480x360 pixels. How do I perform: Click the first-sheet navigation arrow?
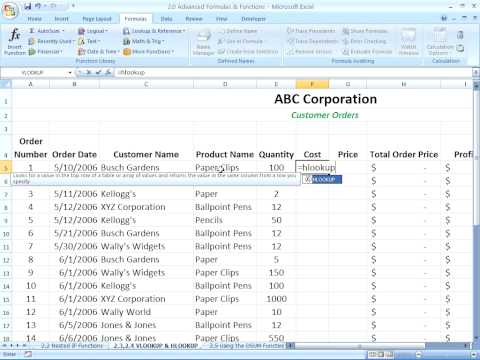click(4, 346)
